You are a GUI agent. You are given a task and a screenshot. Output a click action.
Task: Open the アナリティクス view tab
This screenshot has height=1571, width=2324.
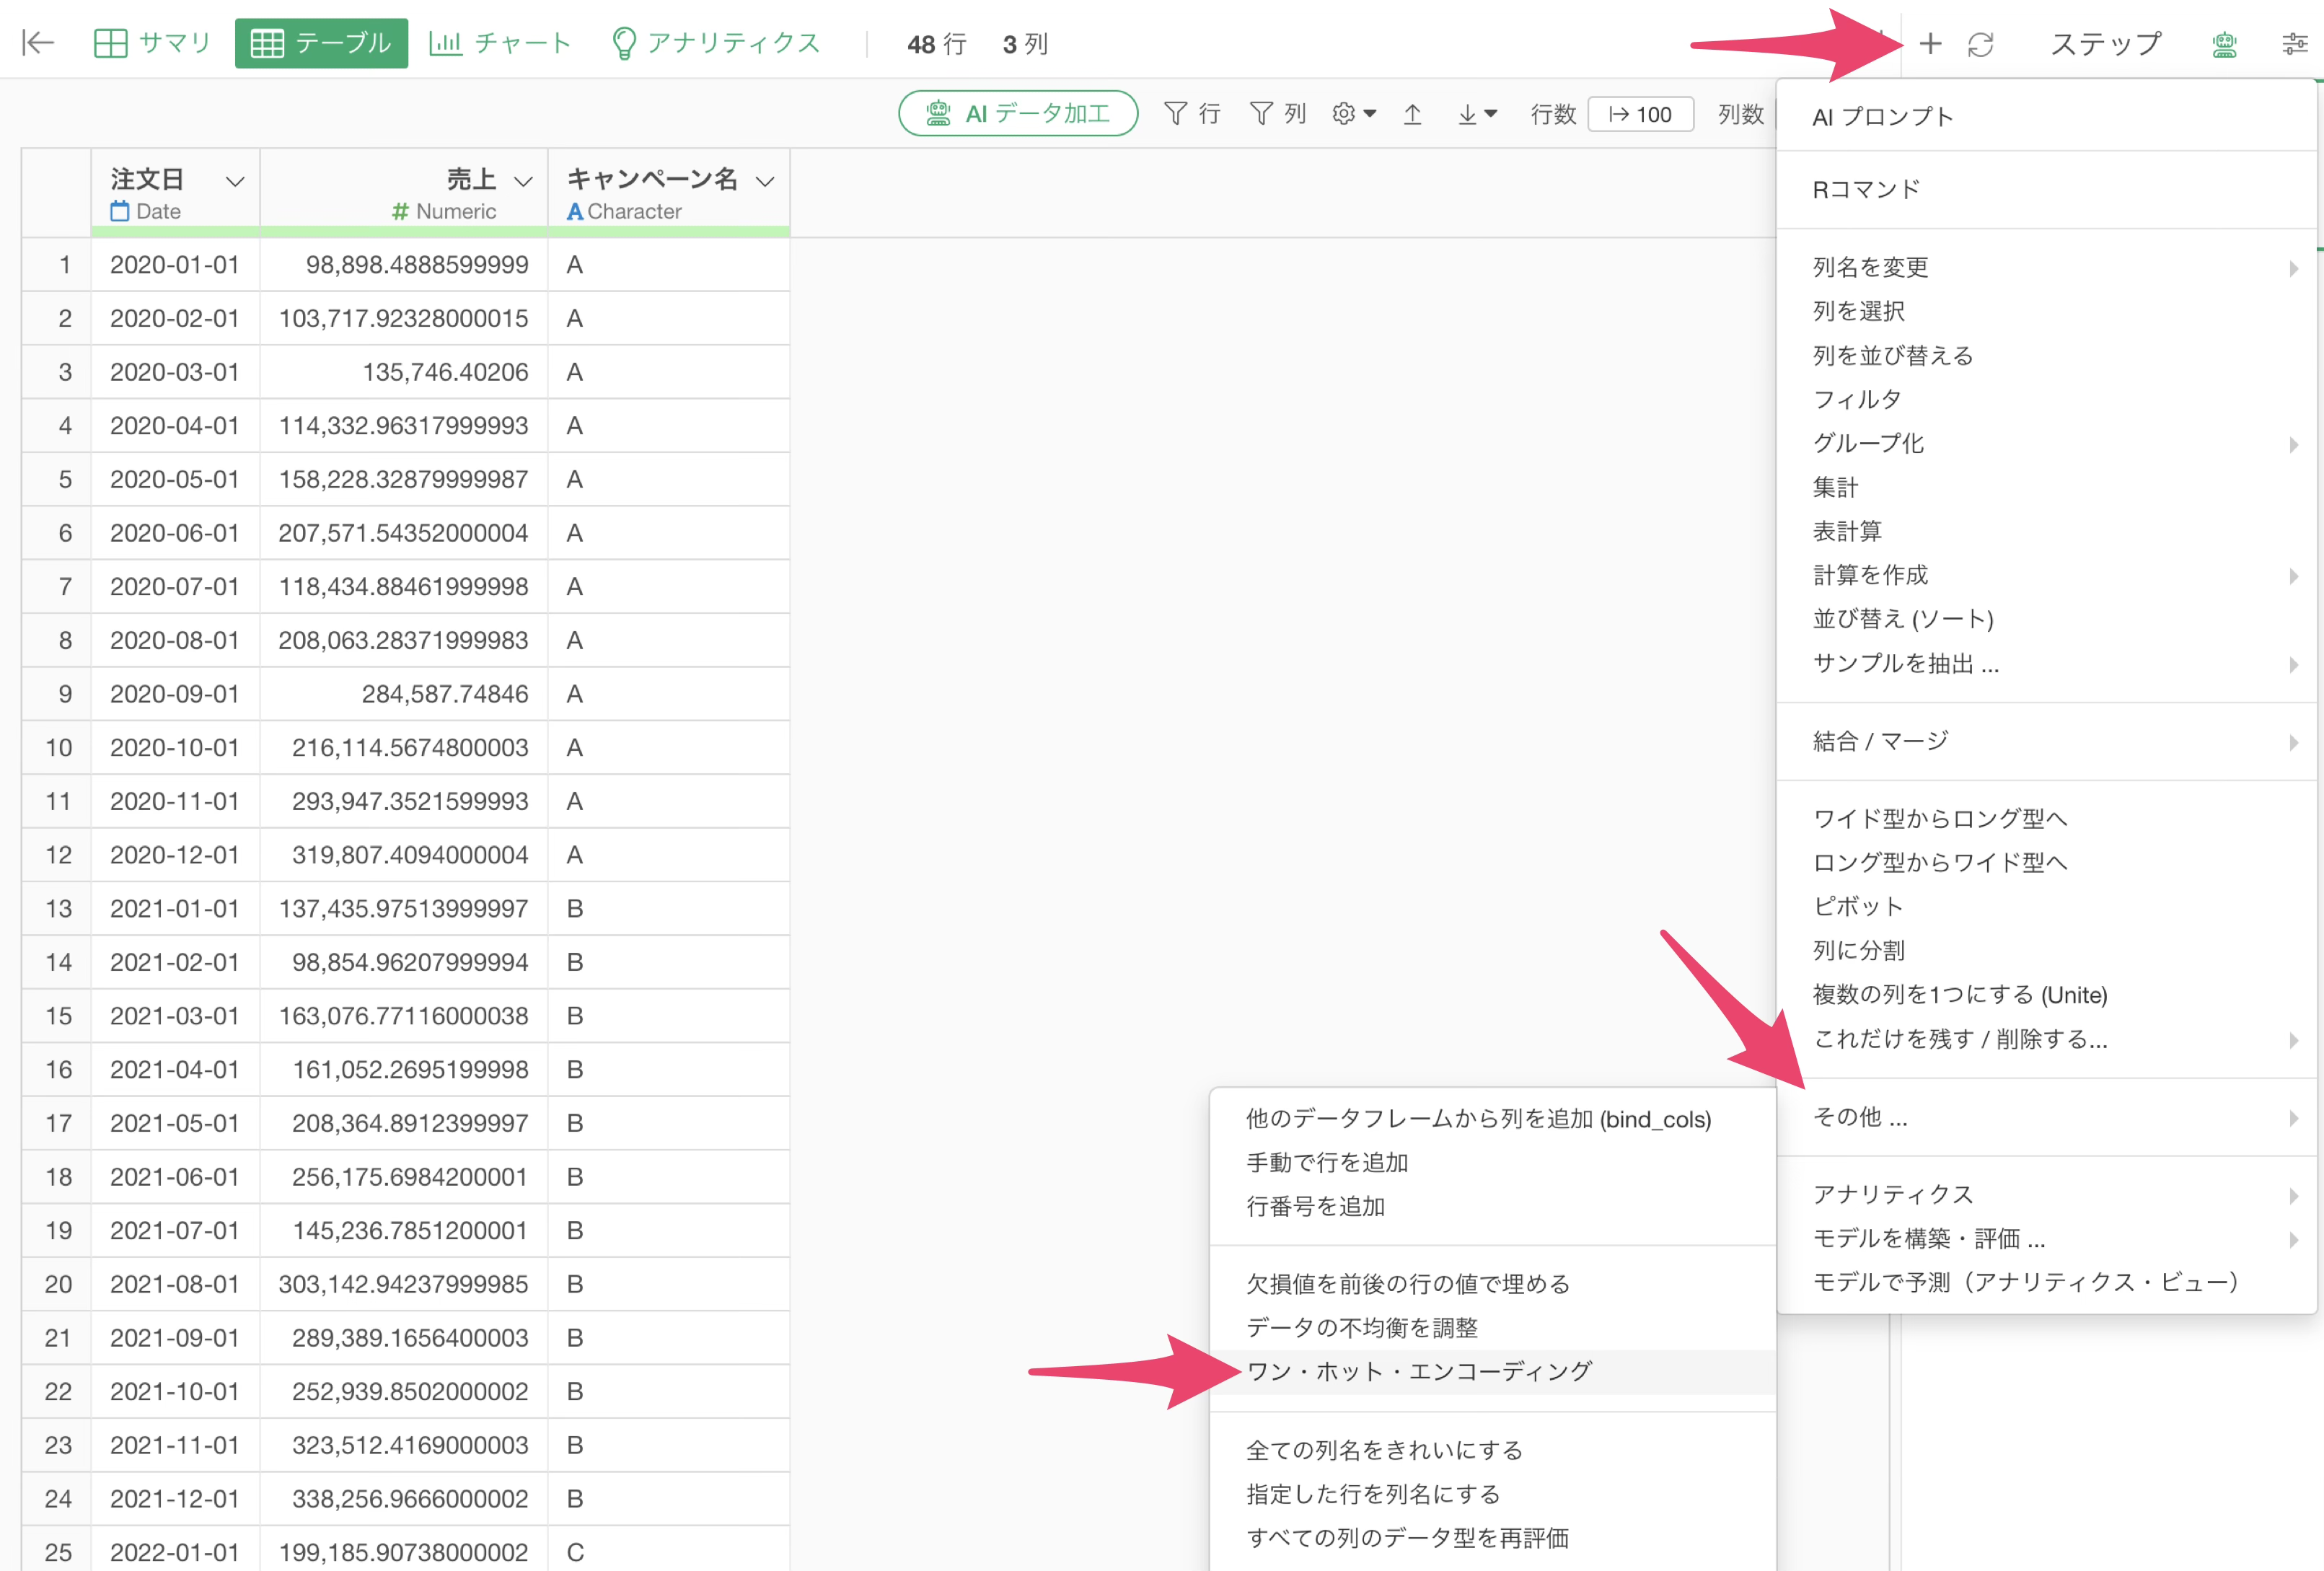coord(716,43)
